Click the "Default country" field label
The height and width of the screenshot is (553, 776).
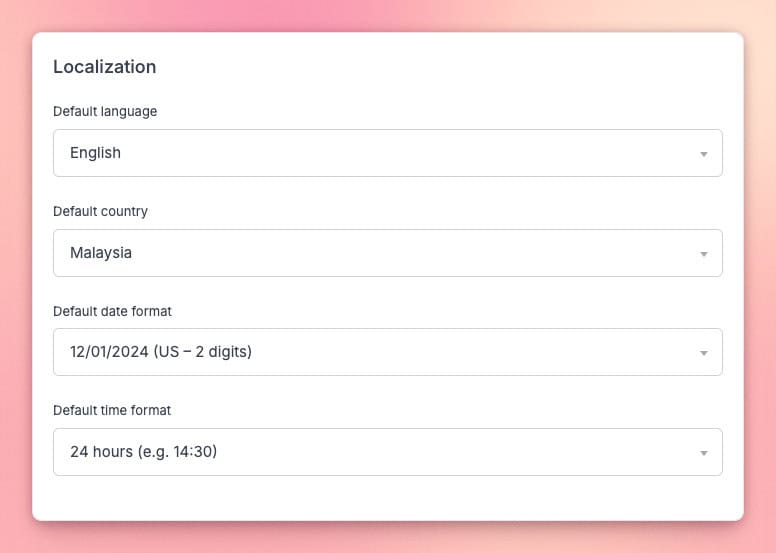pos(100,211)
